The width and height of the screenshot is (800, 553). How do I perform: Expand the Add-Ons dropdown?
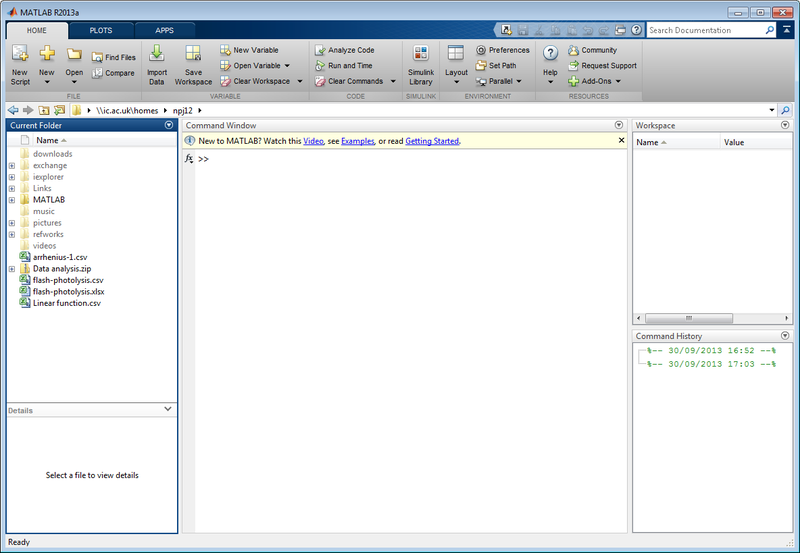point(618,81)
